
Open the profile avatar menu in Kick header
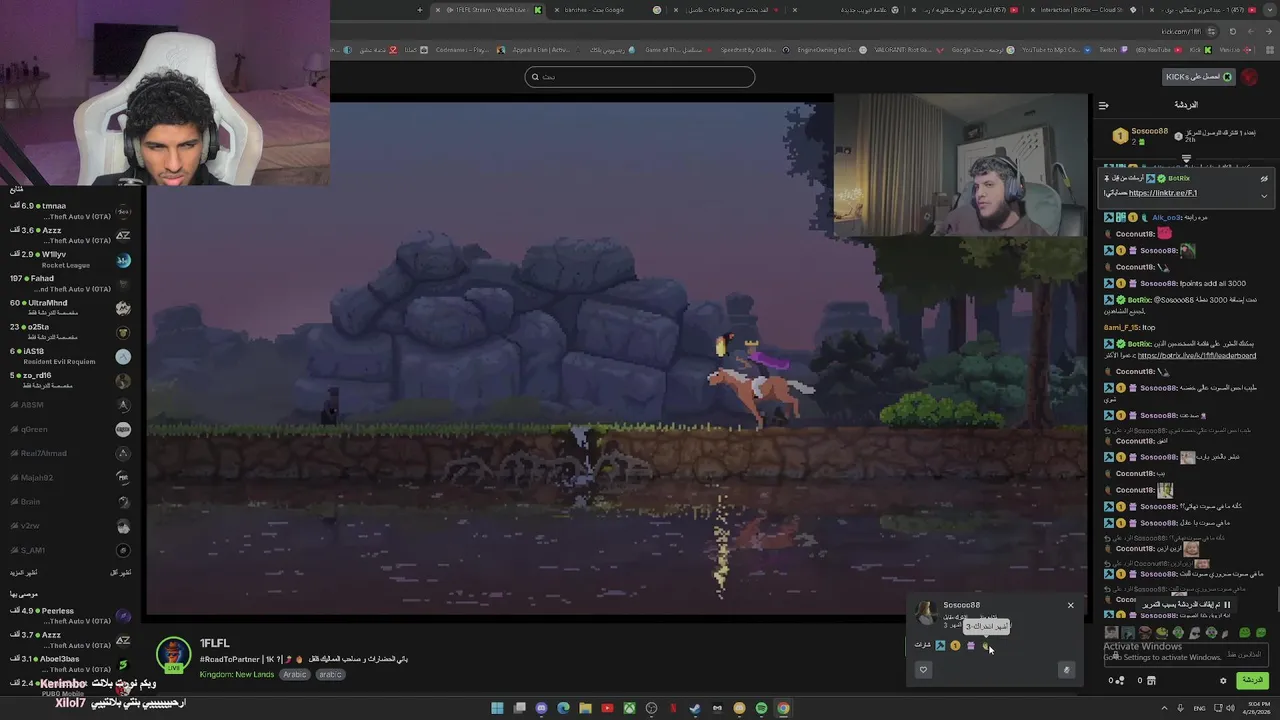[x=1249, y=77]
